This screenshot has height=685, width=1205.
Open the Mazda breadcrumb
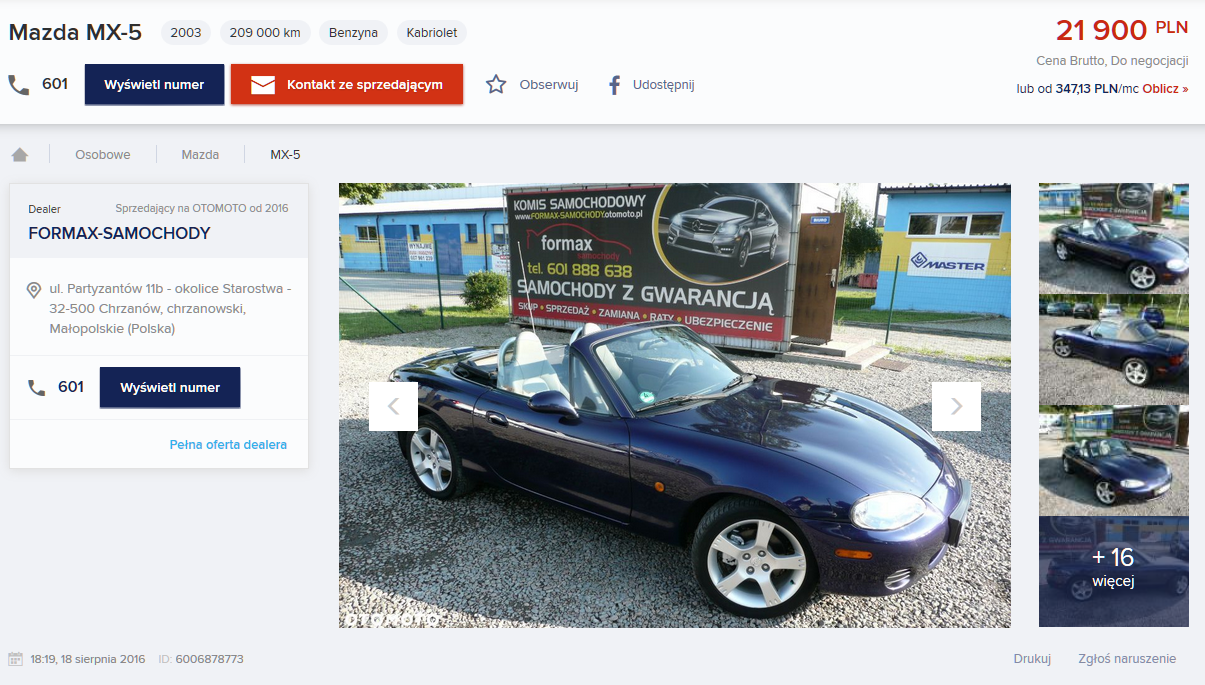tap(200, 155)
